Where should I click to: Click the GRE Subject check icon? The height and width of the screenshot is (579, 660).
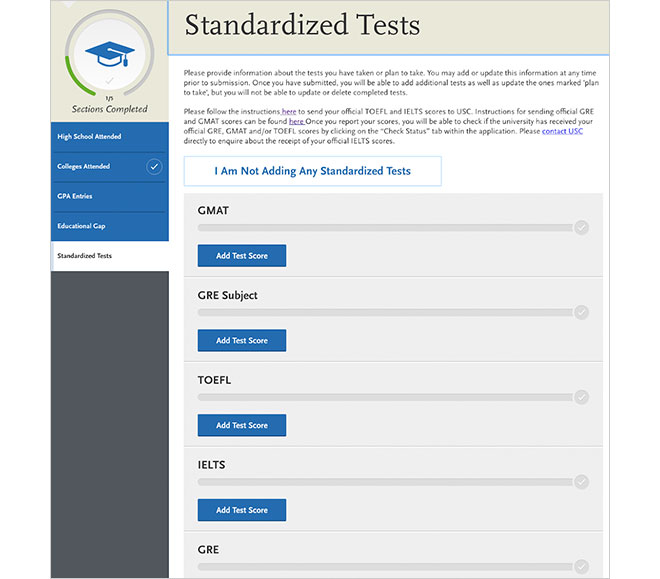pos(582,313)
